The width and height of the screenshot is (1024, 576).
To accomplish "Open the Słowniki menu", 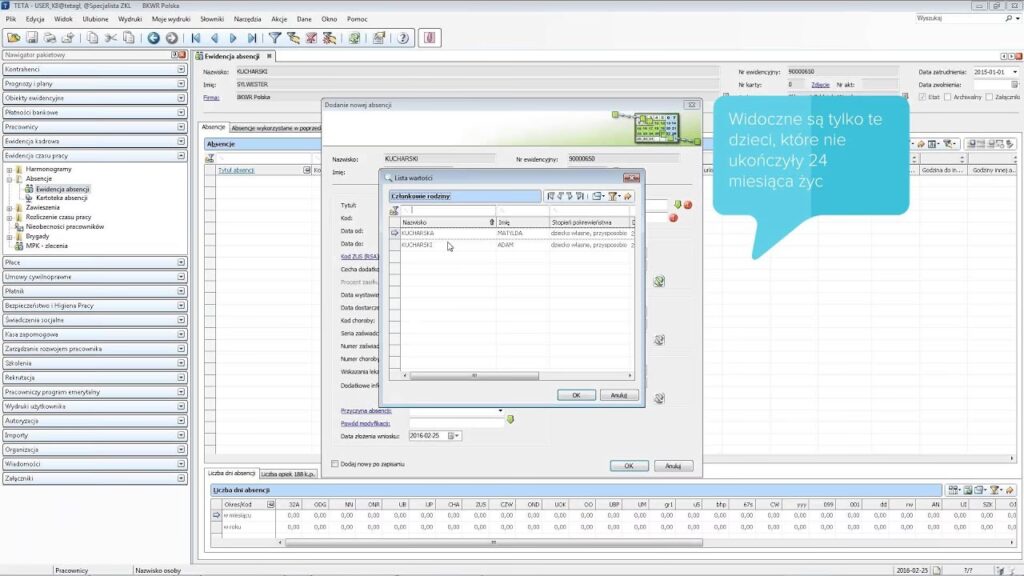I will point(212,18).
